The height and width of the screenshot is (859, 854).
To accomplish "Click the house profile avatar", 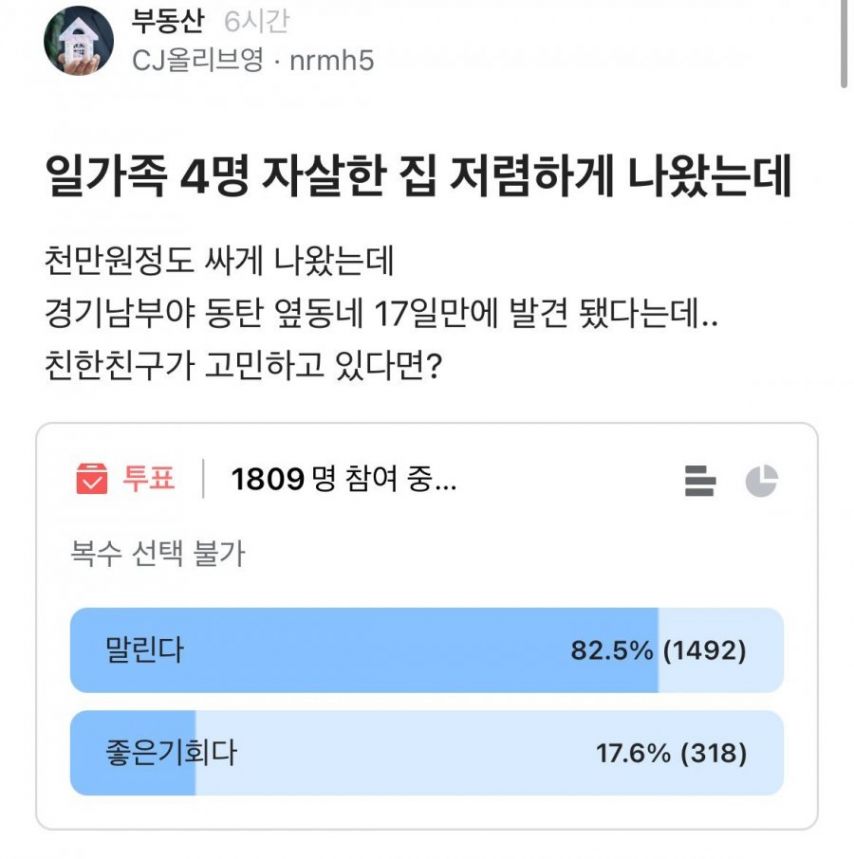I will 78,41.
